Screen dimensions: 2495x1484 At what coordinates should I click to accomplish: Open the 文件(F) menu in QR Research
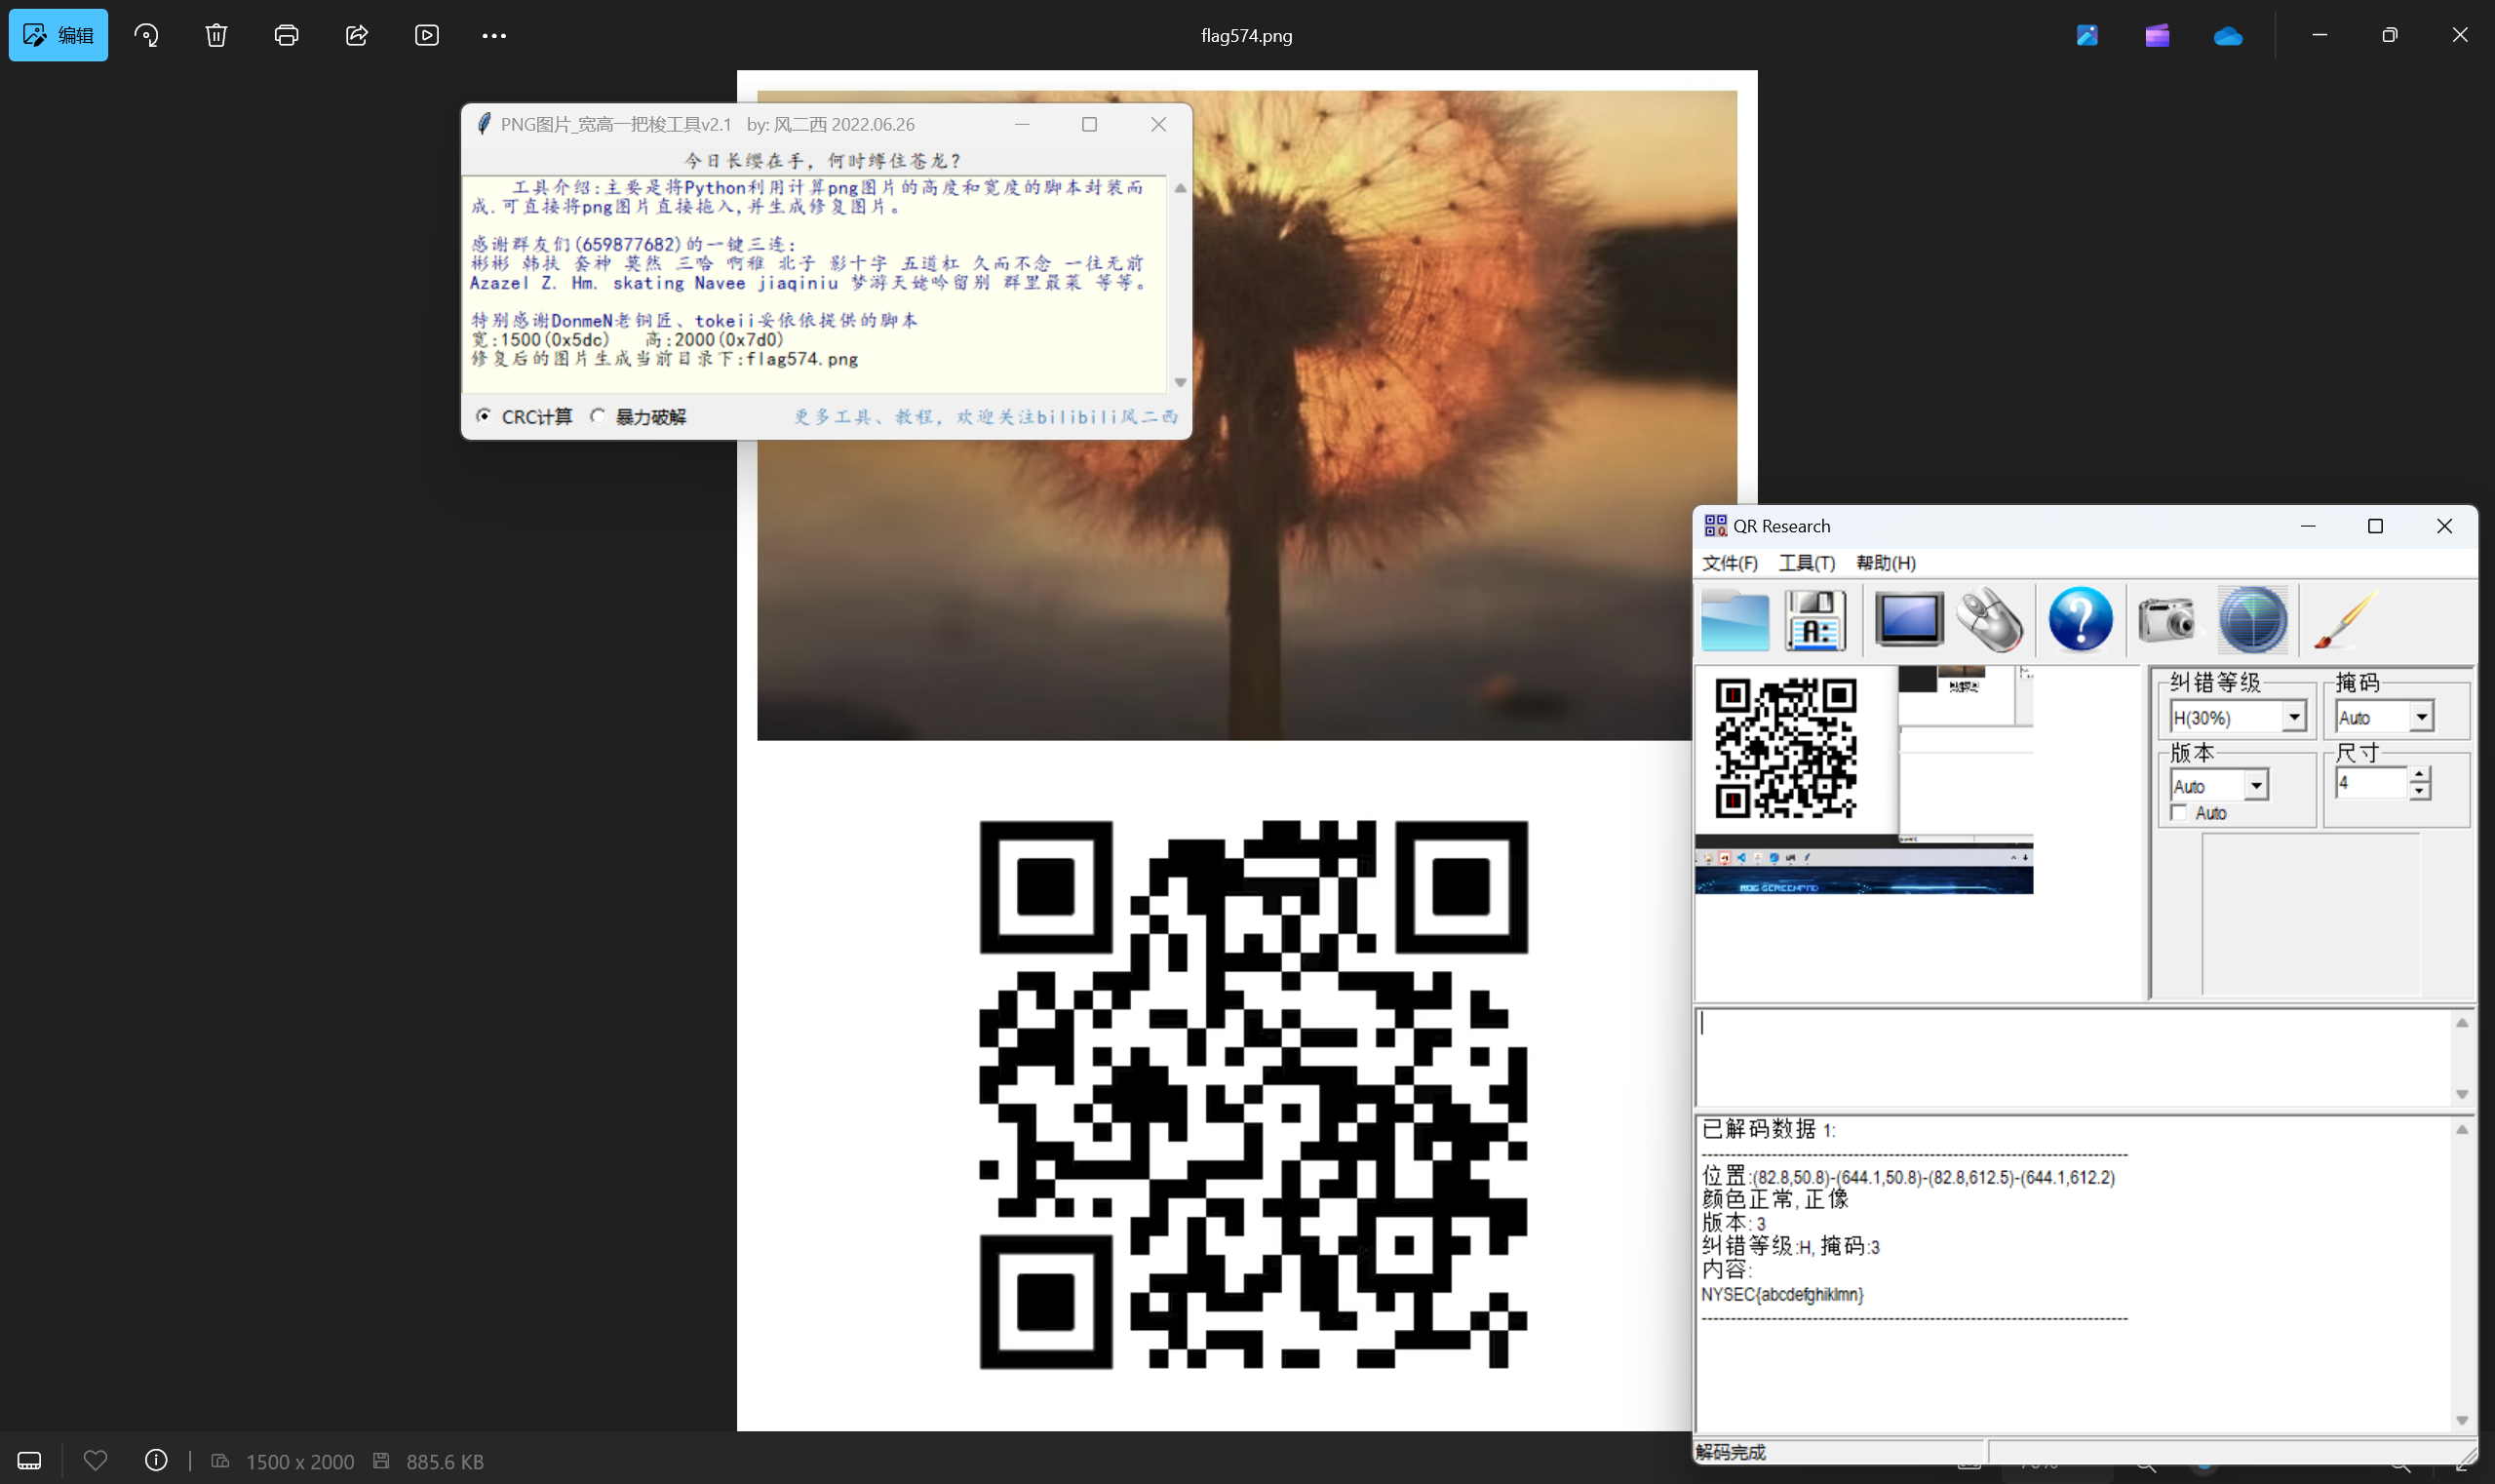(1730, 562)
